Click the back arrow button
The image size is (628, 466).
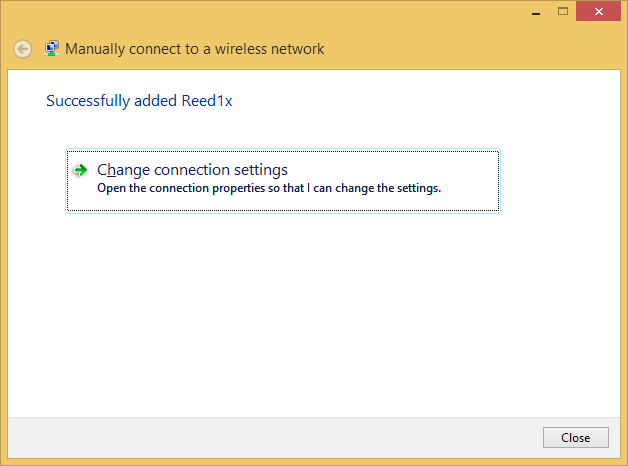tap(22, 49)
